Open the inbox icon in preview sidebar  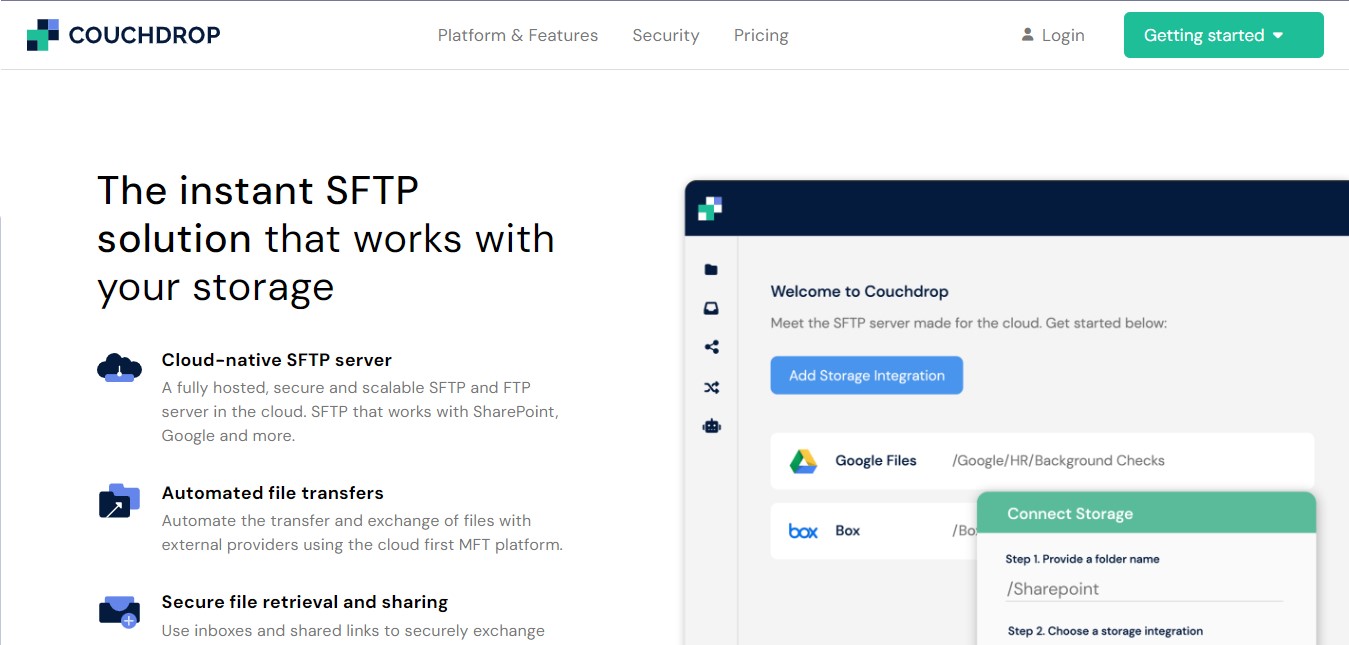coord(711,309)
